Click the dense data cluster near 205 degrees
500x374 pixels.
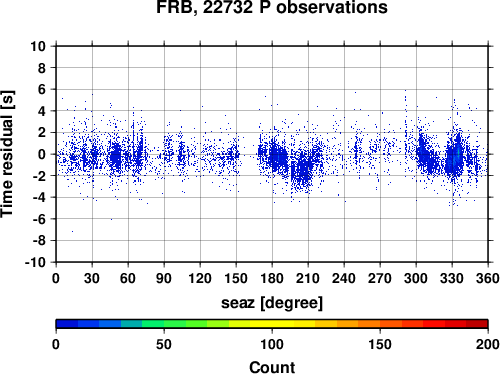tap(302, 170)
